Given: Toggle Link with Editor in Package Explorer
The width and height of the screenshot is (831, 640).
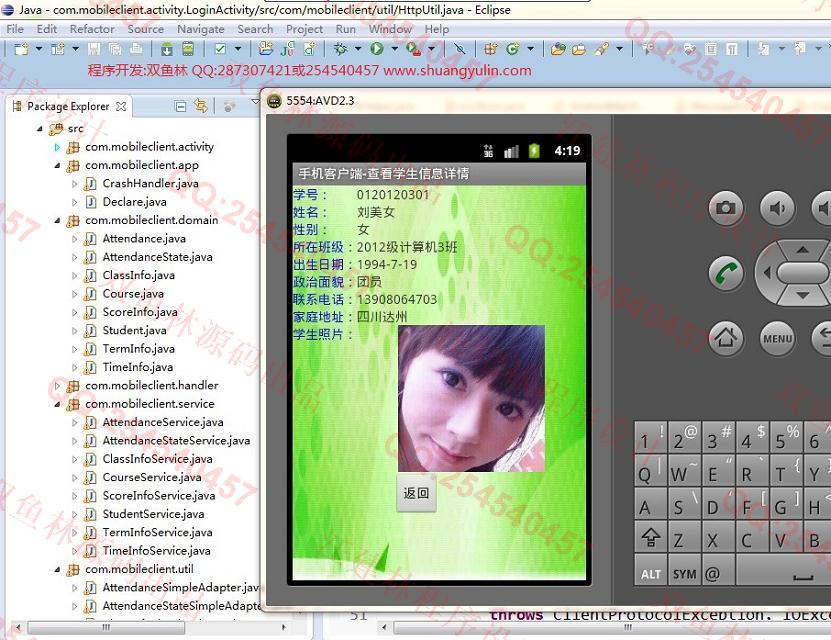Looking at the screenshot, I should (x=200, y=106).
